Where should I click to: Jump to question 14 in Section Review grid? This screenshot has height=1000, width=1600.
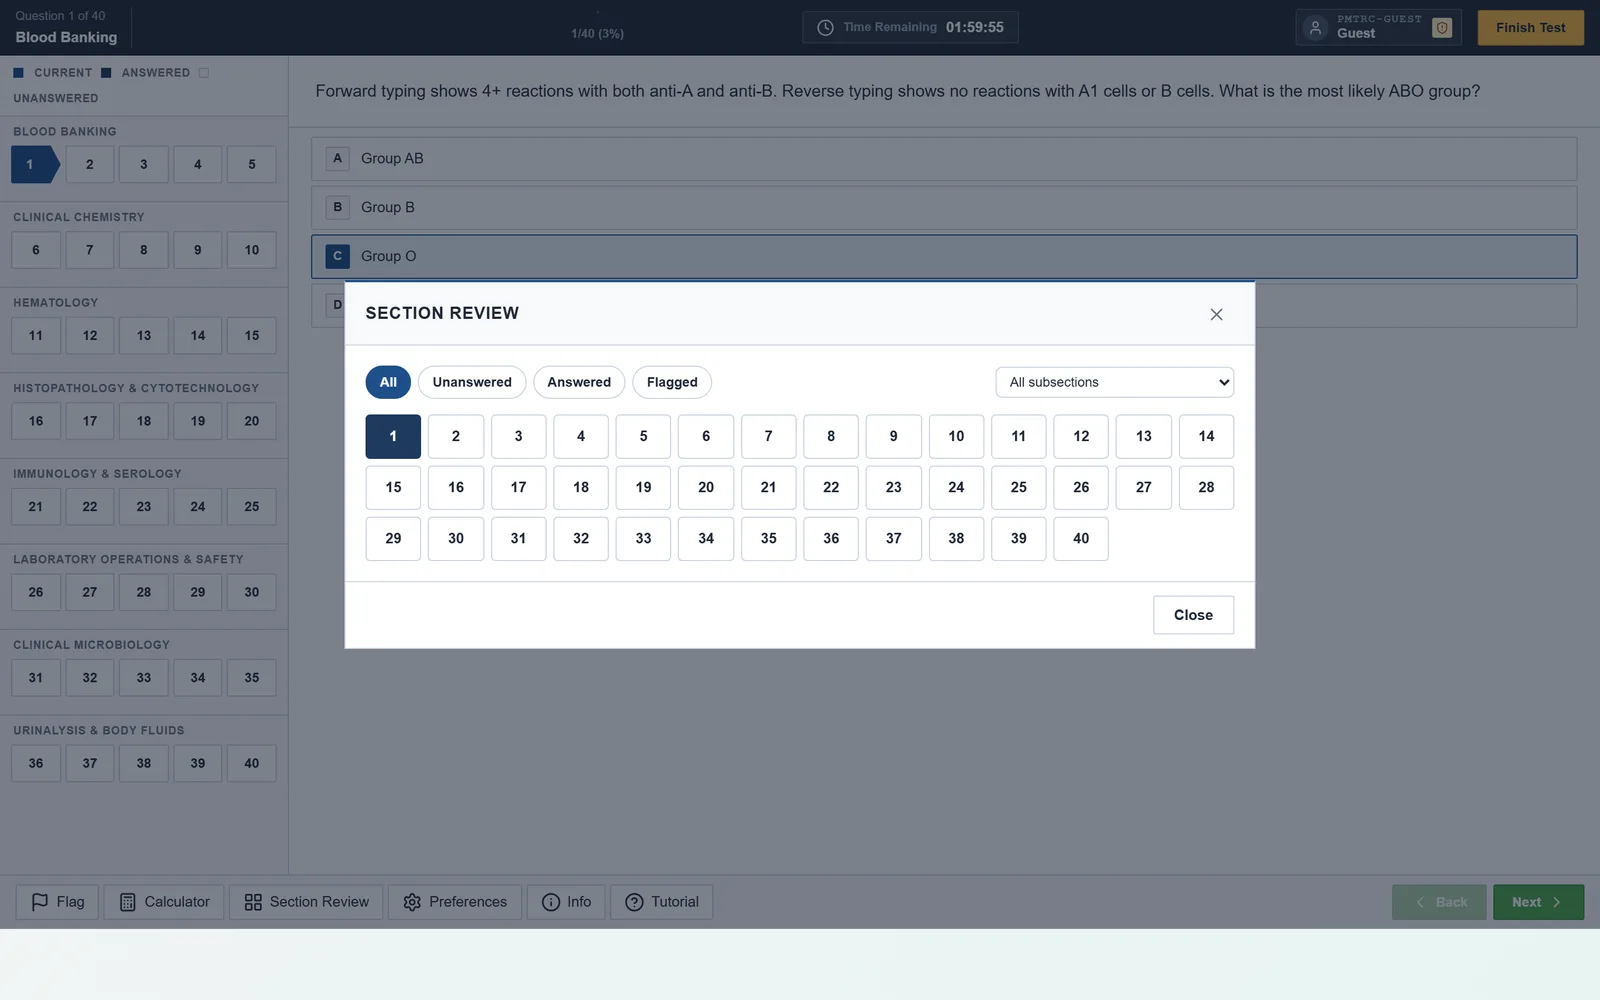(1206, 436)
